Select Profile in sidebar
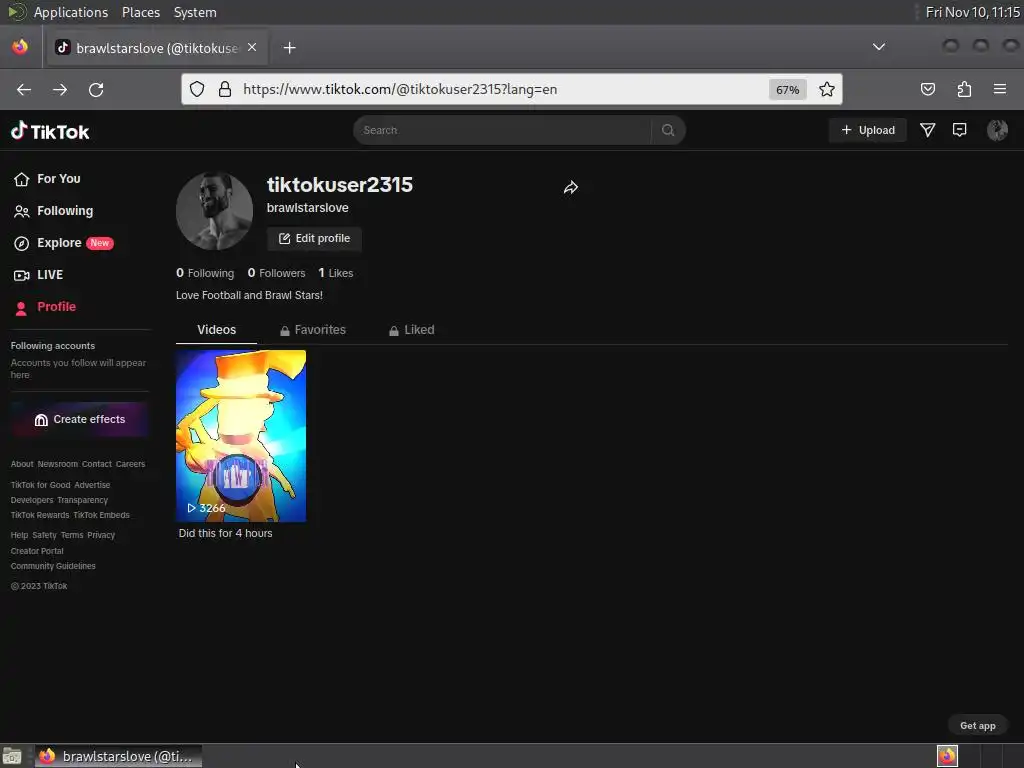 click(45, 307)
